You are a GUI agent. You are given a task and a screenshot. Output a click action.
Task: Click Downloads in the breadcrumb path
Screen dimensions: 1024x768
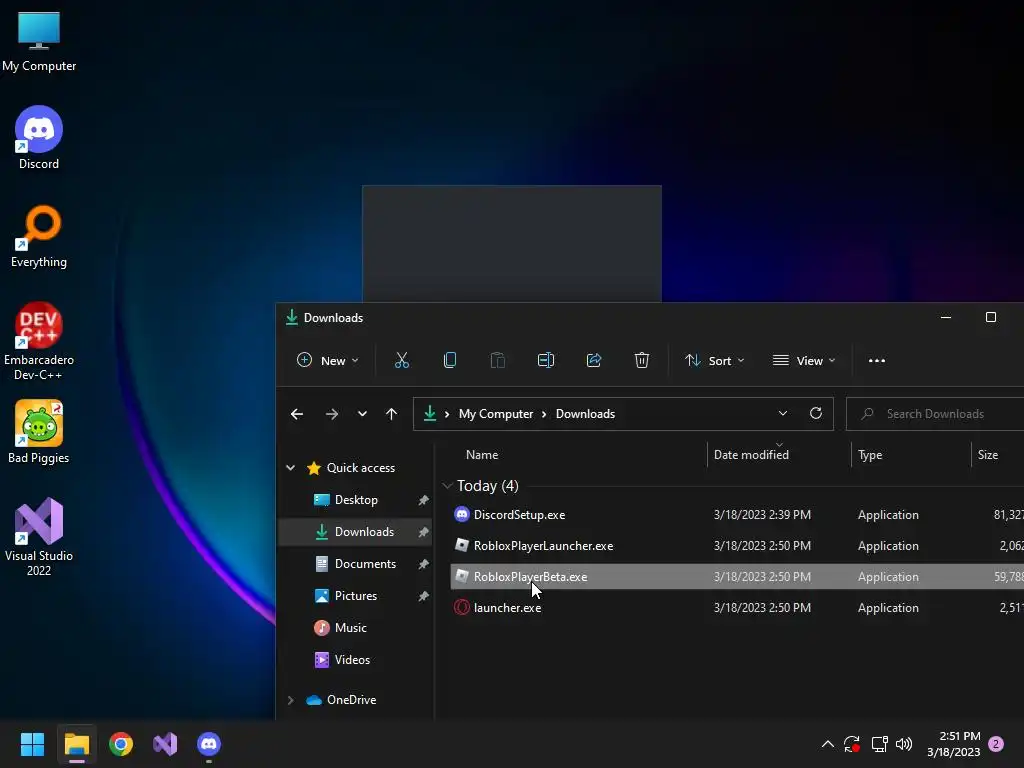(x=585, y=414)
